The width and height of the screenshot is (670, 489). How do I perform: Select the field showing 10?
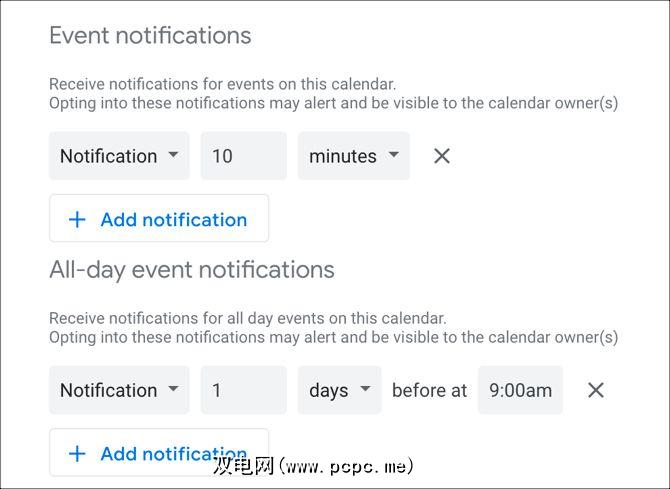click(243, 156)
